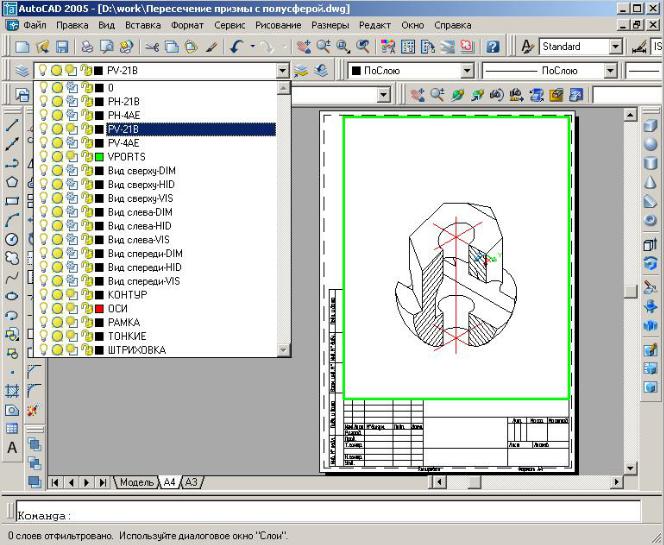Toggle freeze sun icon for layer РАМКА
The height and width of the screenshot is (545, 664).
click(x=57, y=322)
